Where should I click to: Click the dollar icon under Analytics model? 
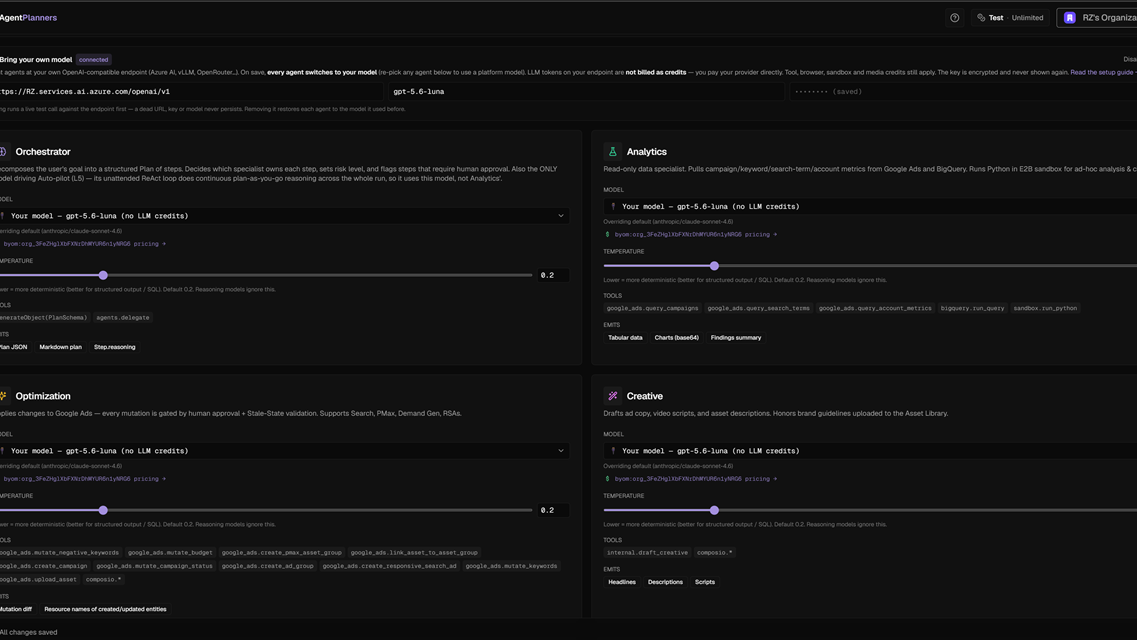tap(608, 234)
